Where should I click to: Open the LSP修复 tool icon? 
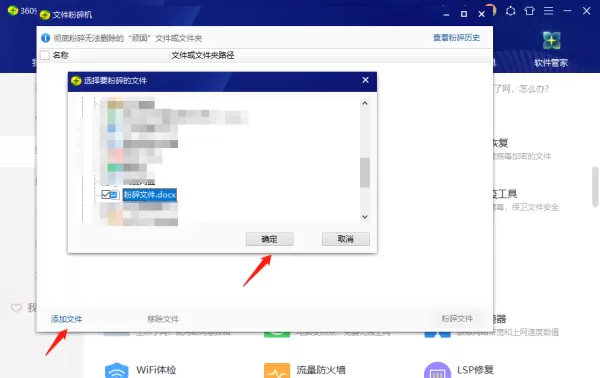437,370
